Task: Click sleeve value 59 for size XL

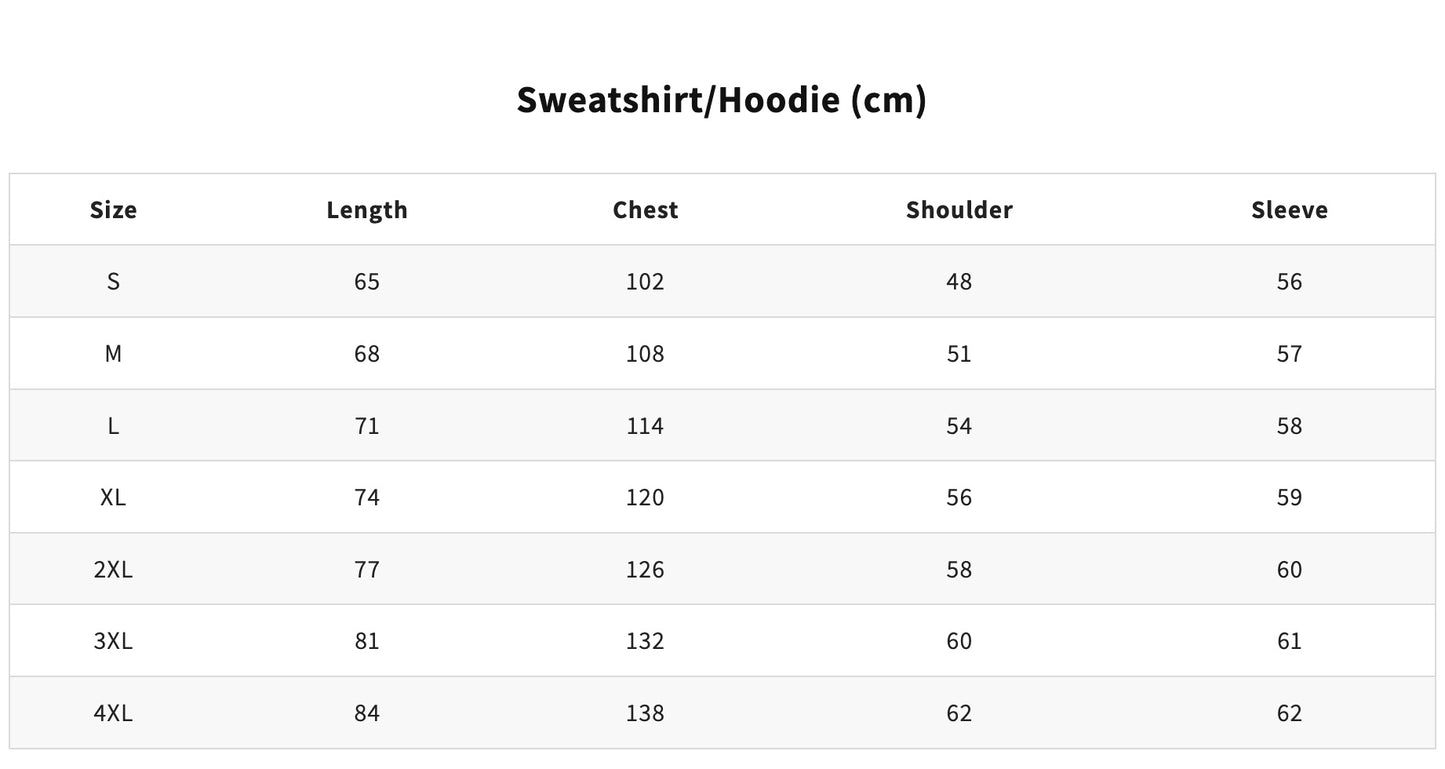Action: coord(1289,498)
